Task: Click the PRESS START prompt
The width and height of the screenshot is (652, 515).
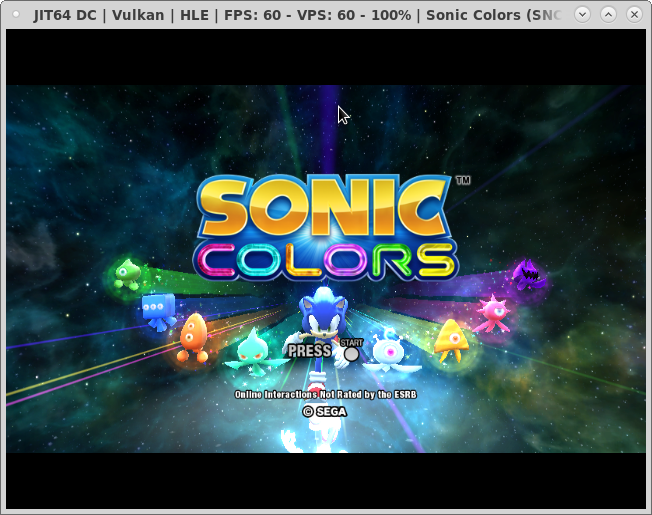Action: pyautogui.click(x=326, y=350)
